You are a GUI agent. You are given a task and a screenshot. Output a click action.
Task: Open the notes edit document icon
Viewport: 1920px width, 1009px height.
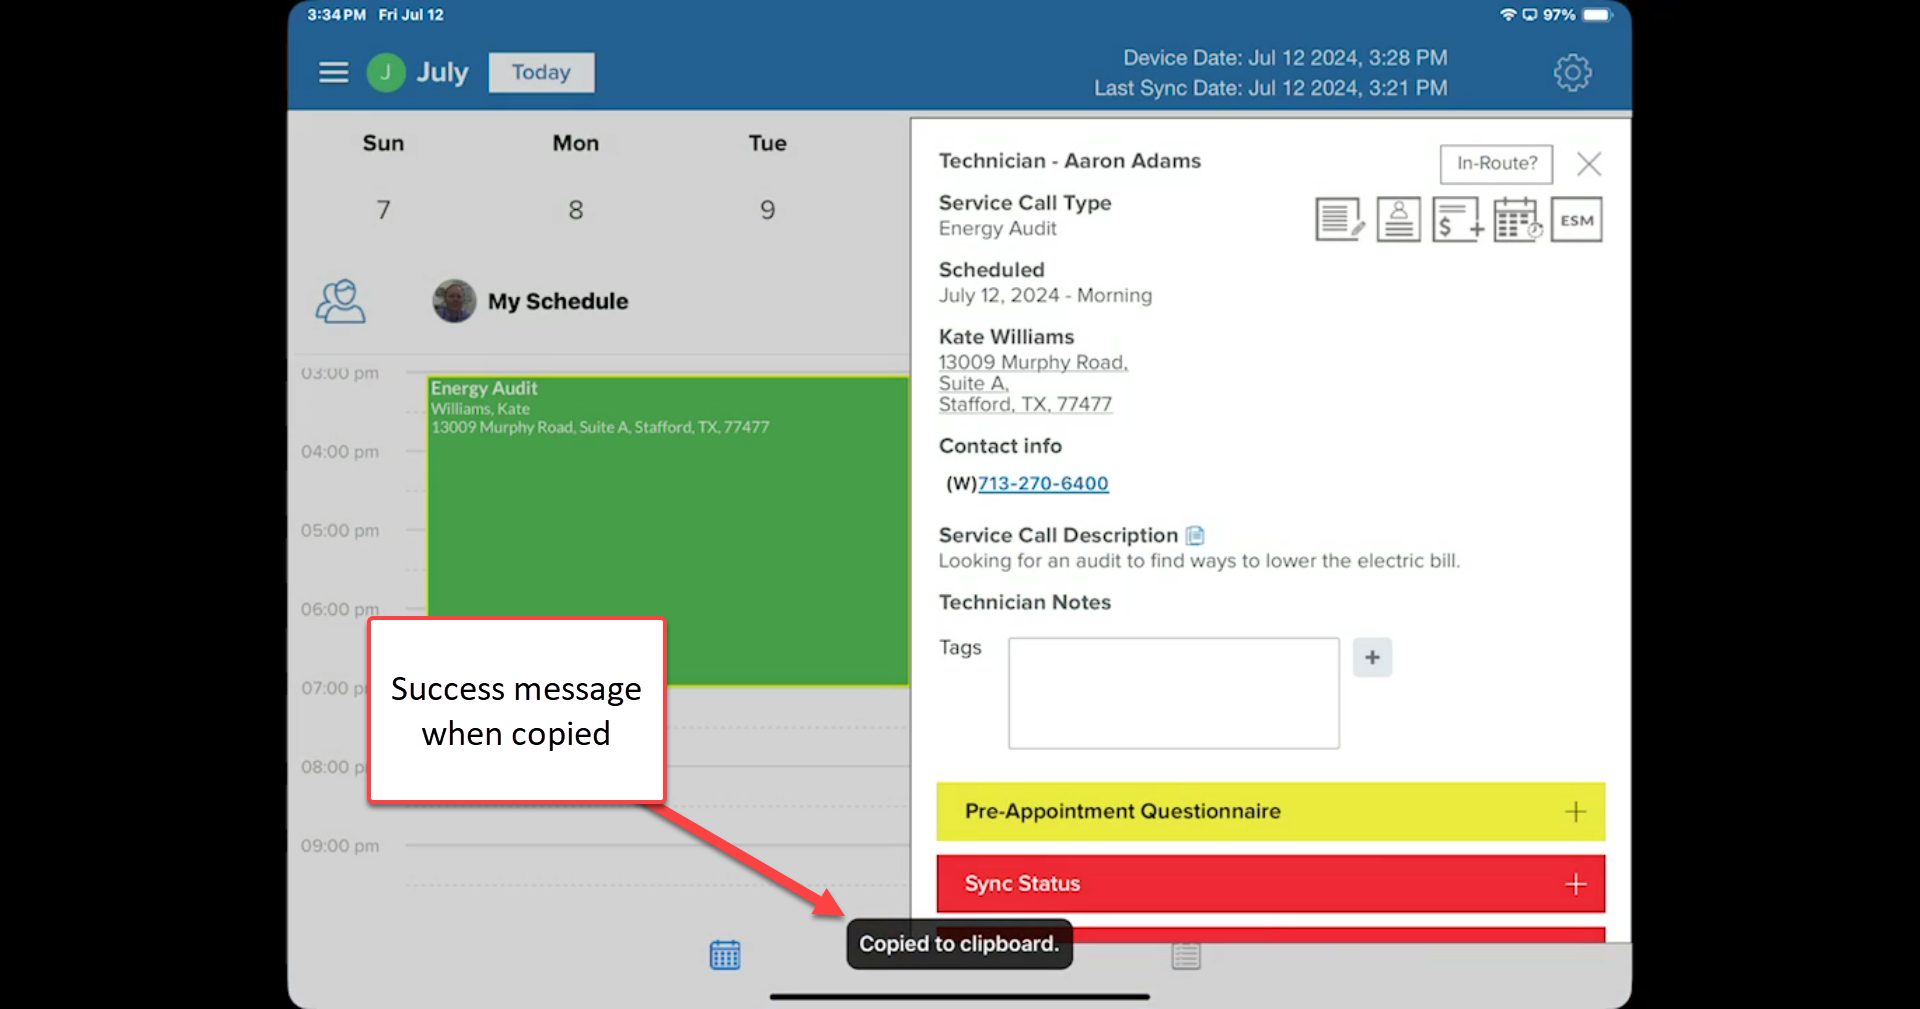coord(1340,220)
